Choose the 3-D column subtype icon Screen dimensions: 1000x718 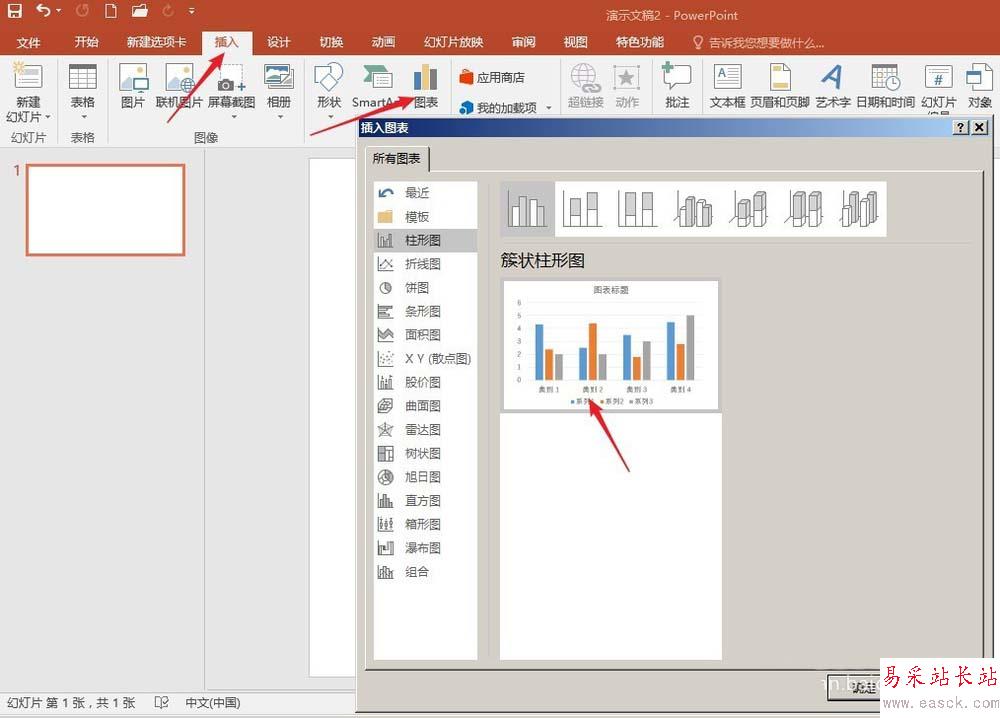click(x=859, y=209)
